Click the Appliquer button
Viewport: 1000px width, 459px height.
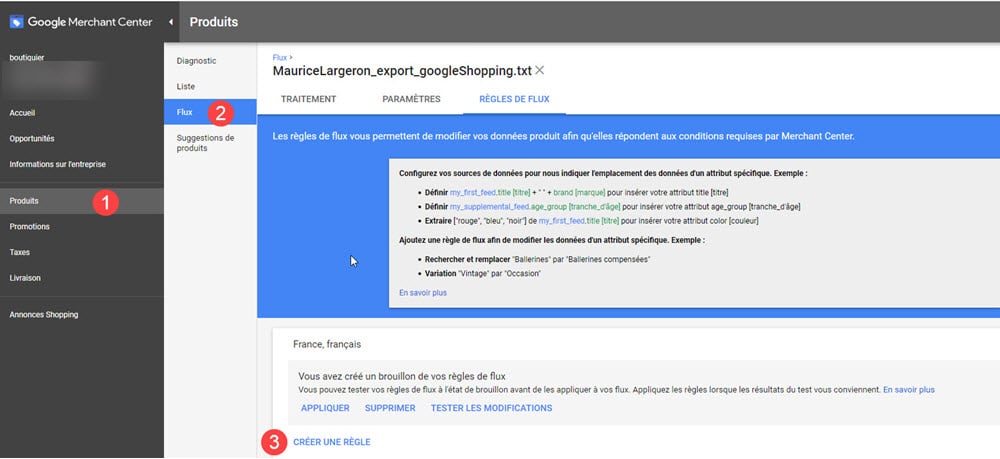pyautogui.click(x=325, y=408)
